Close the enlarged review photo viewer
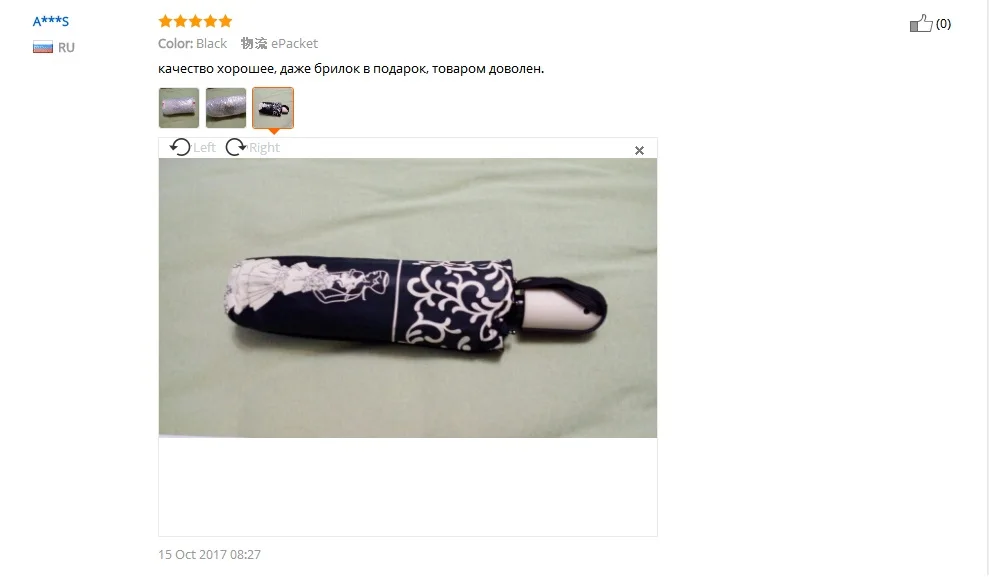Image resolution: width=989 pixels, height=587 pixels. (639, 150)
